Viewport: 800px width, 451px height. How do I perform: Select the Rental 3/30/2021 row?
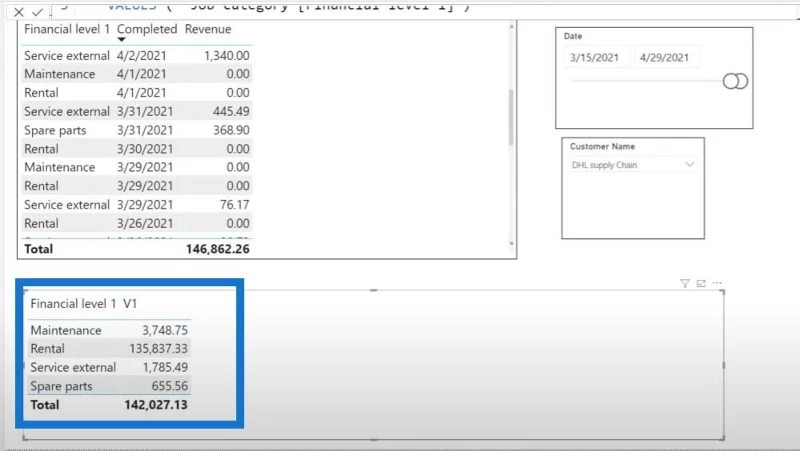137,149
